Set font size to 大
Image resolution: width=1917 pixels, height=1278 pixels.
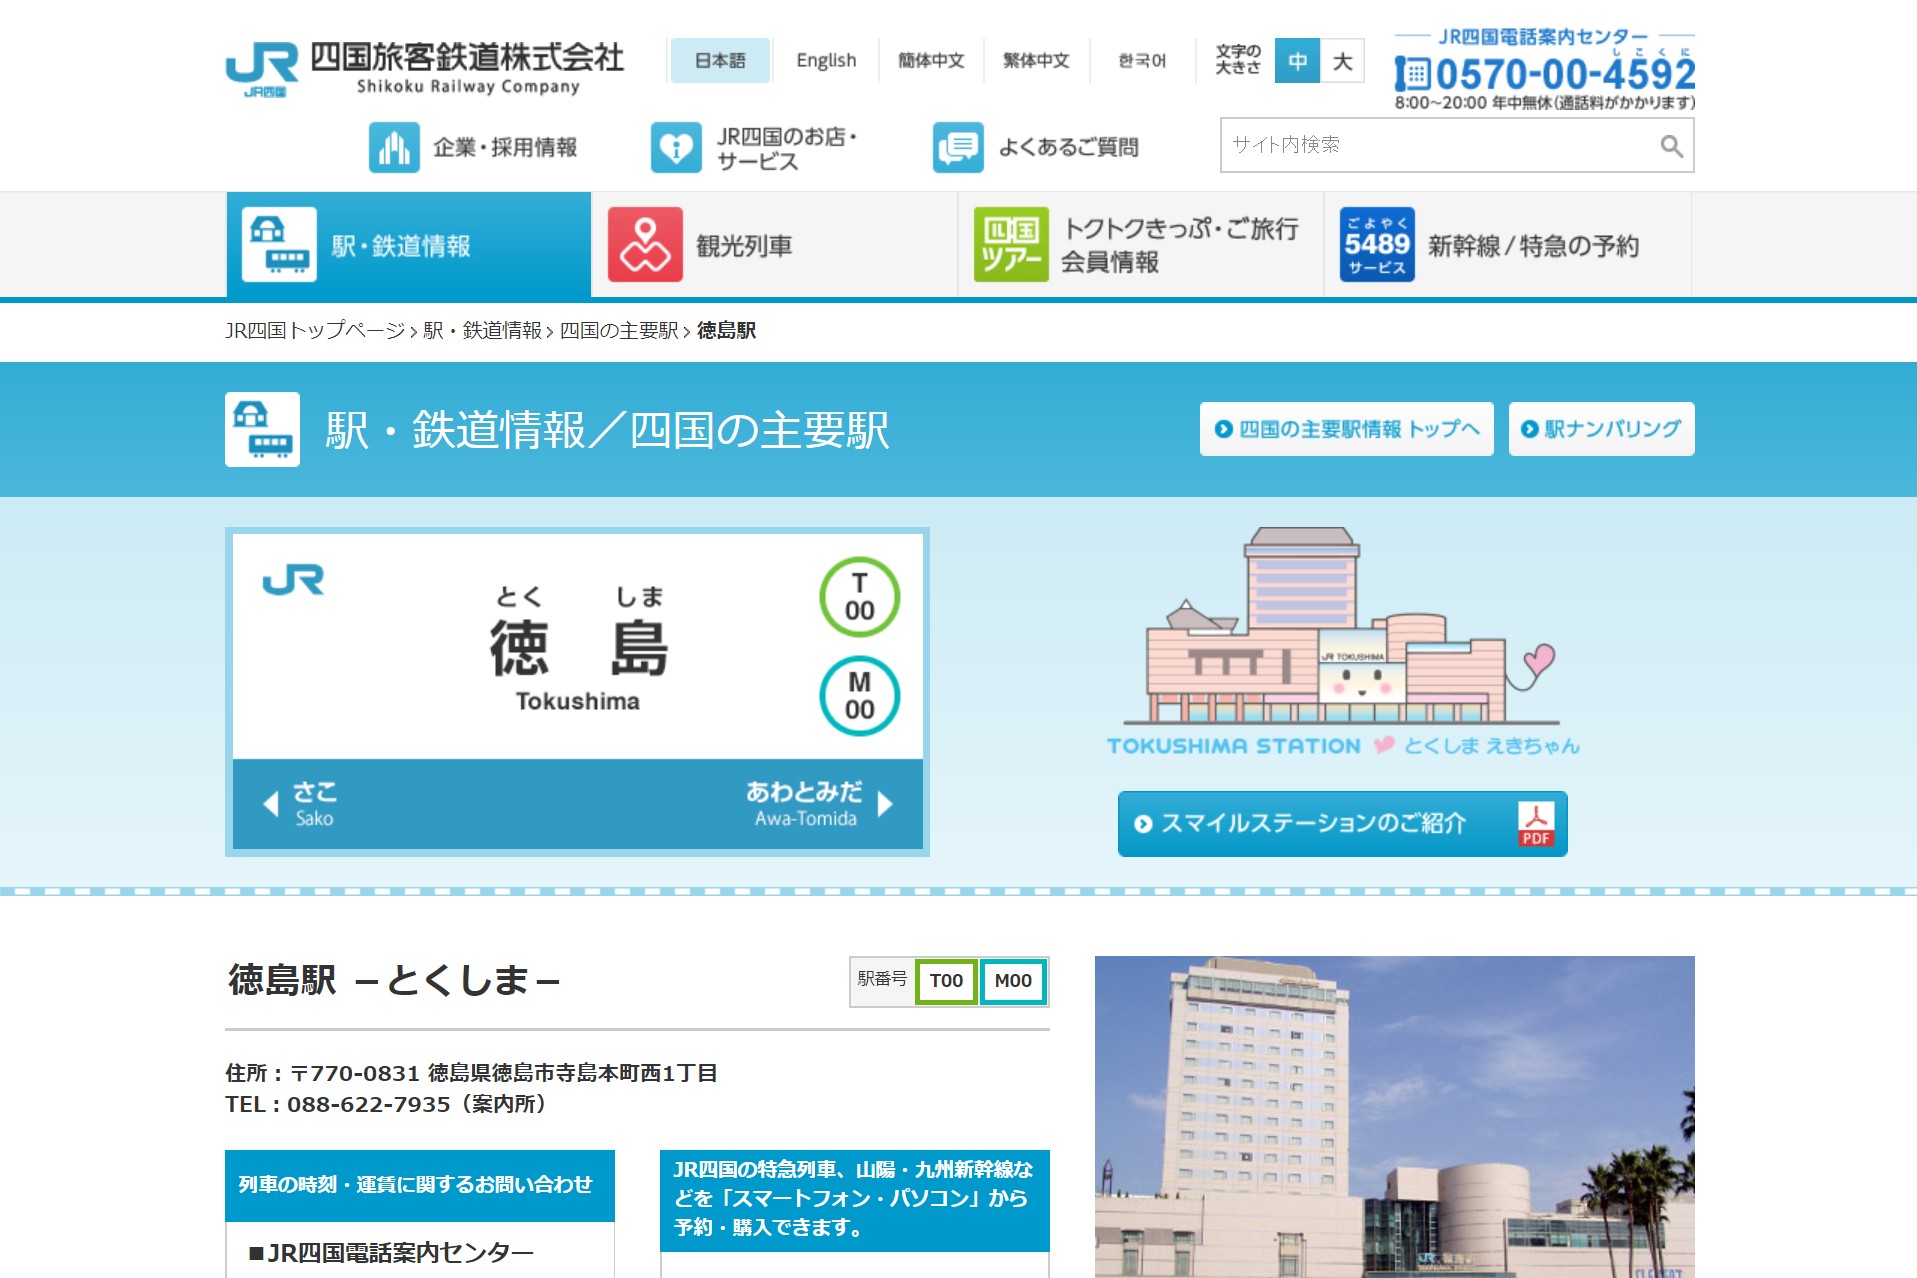(1342, 61)
